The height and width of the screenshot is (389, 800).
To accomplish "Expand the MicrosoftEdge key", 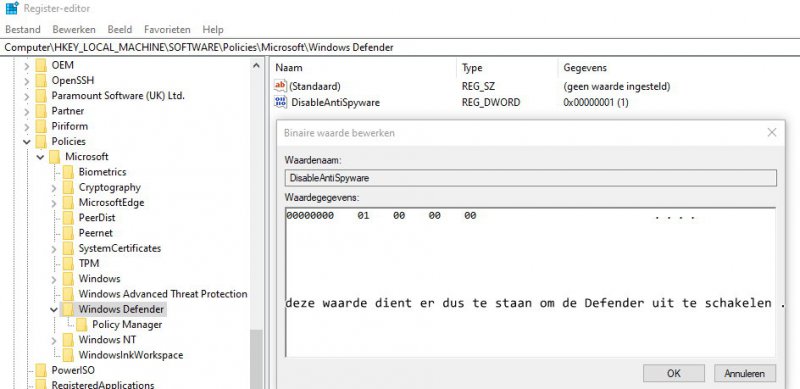I will pyautogui.click(x=54, y=203).
